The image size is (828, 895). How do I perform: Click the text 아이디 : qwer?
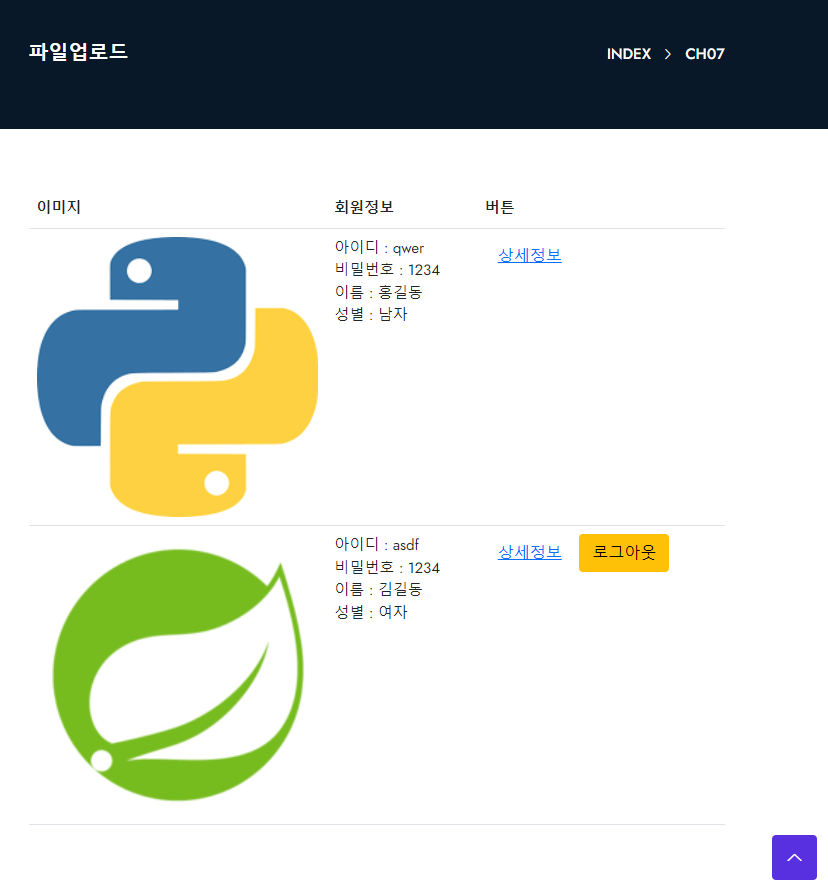coord(379,248)
